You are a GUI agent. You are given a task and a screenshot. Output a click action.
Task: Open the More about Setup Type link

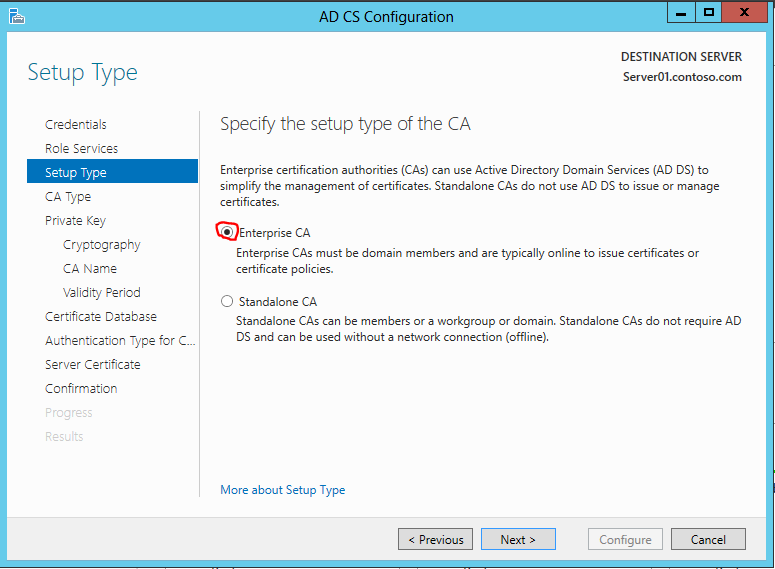coord(282,490)
